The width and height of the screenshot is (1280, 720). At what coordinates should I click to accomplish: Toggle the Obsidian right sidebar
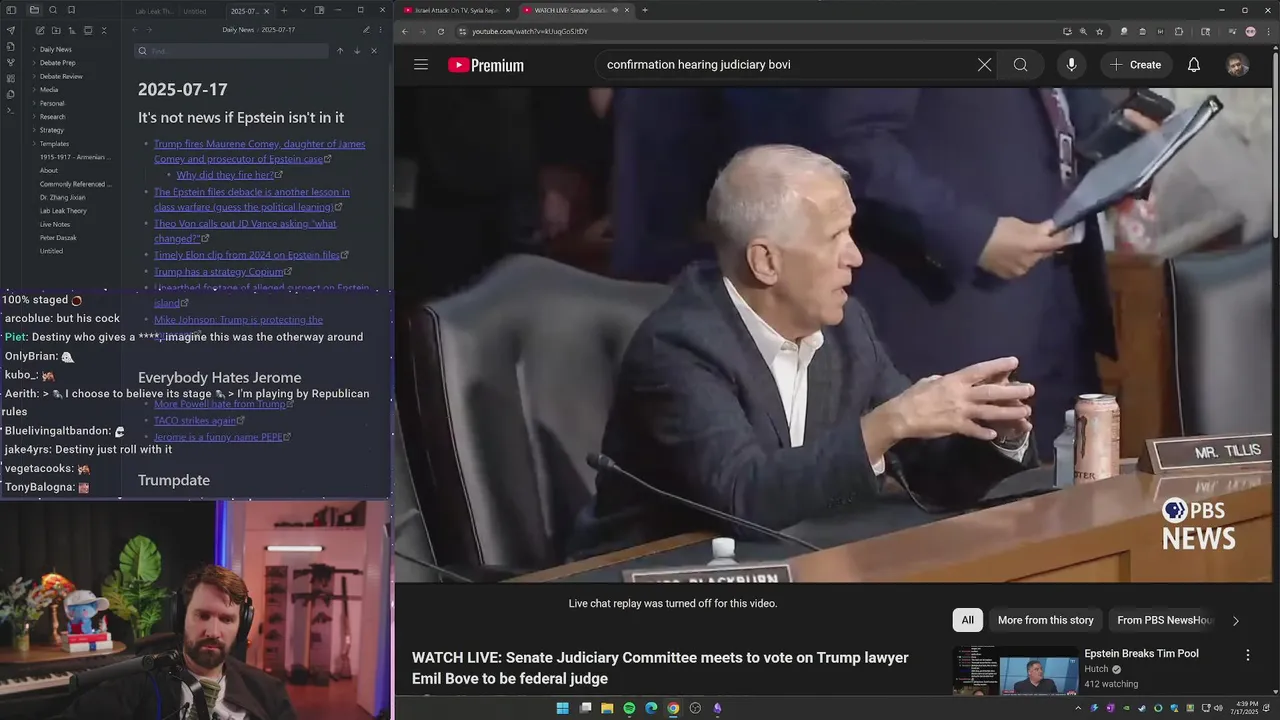tap(320, 11)
